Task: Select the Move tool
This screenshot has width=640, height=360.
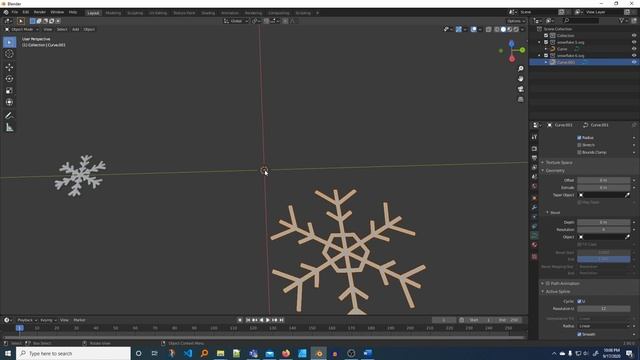Action: point(9,67)
